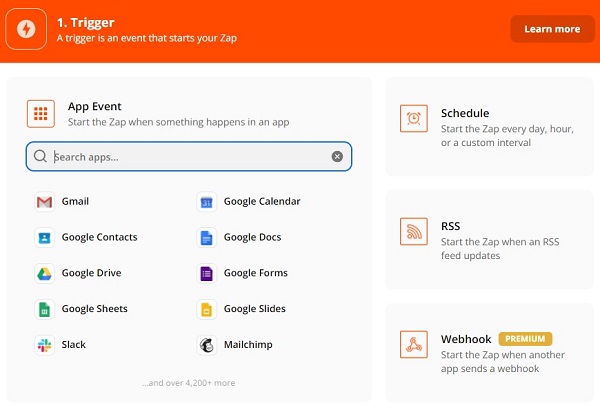Click "Start the Zap when something happens" subtitle
The height and width of the screenshot is (412, 600).
tap(178, 122)
